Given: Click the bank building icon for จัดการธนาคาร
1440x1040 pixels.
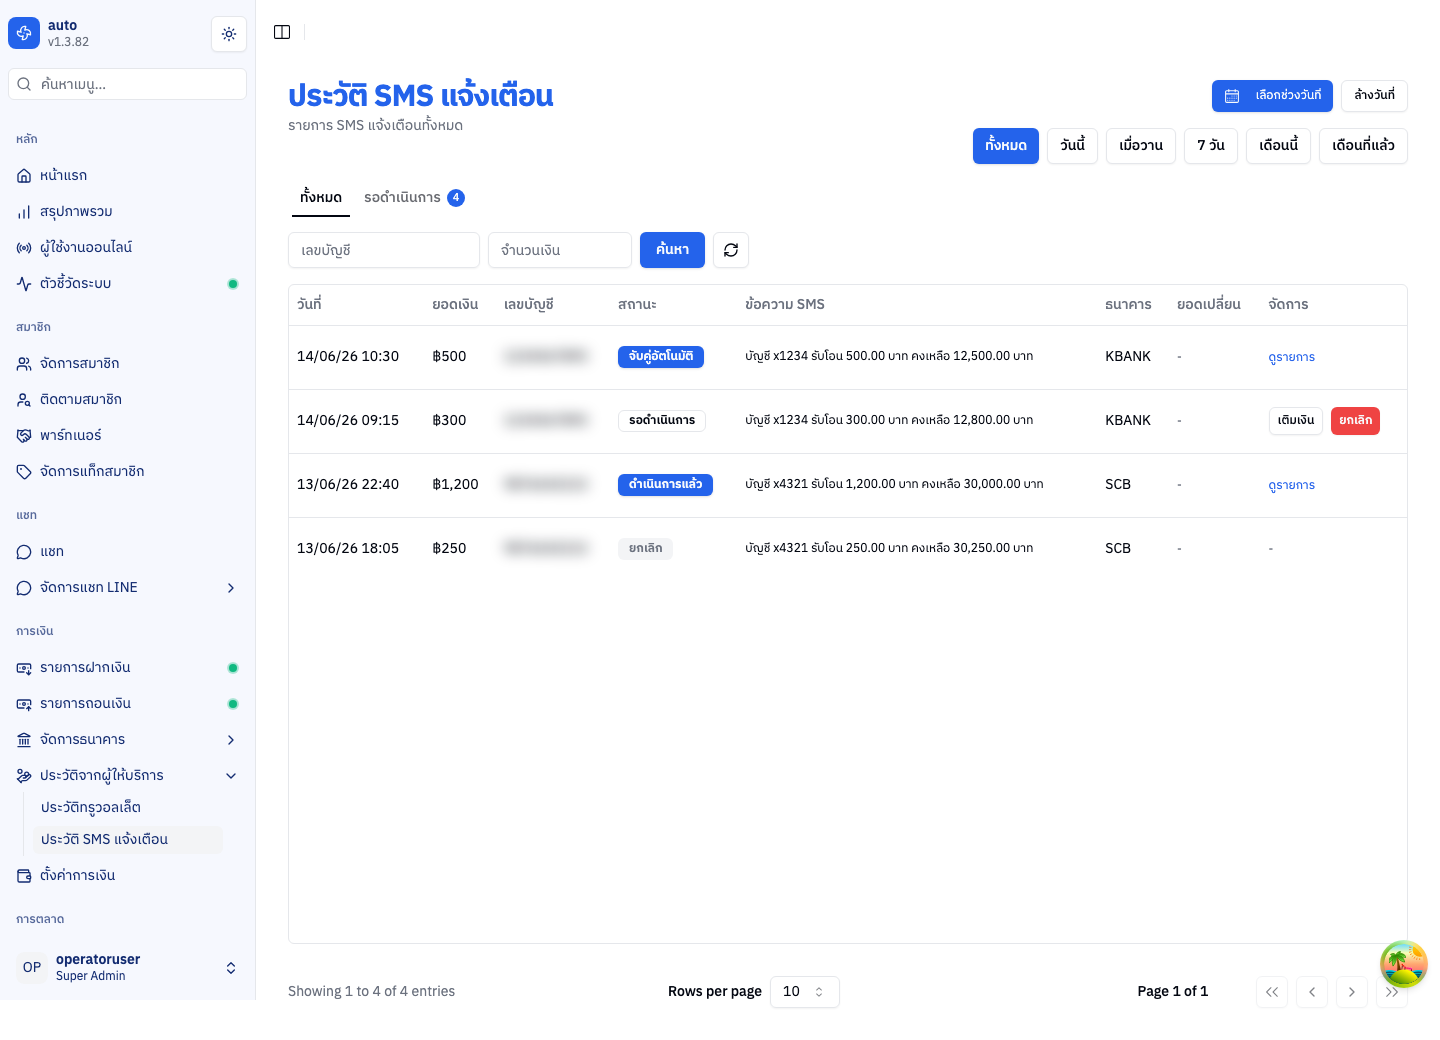Looking at the screenshot, I should tap(24, 740).
